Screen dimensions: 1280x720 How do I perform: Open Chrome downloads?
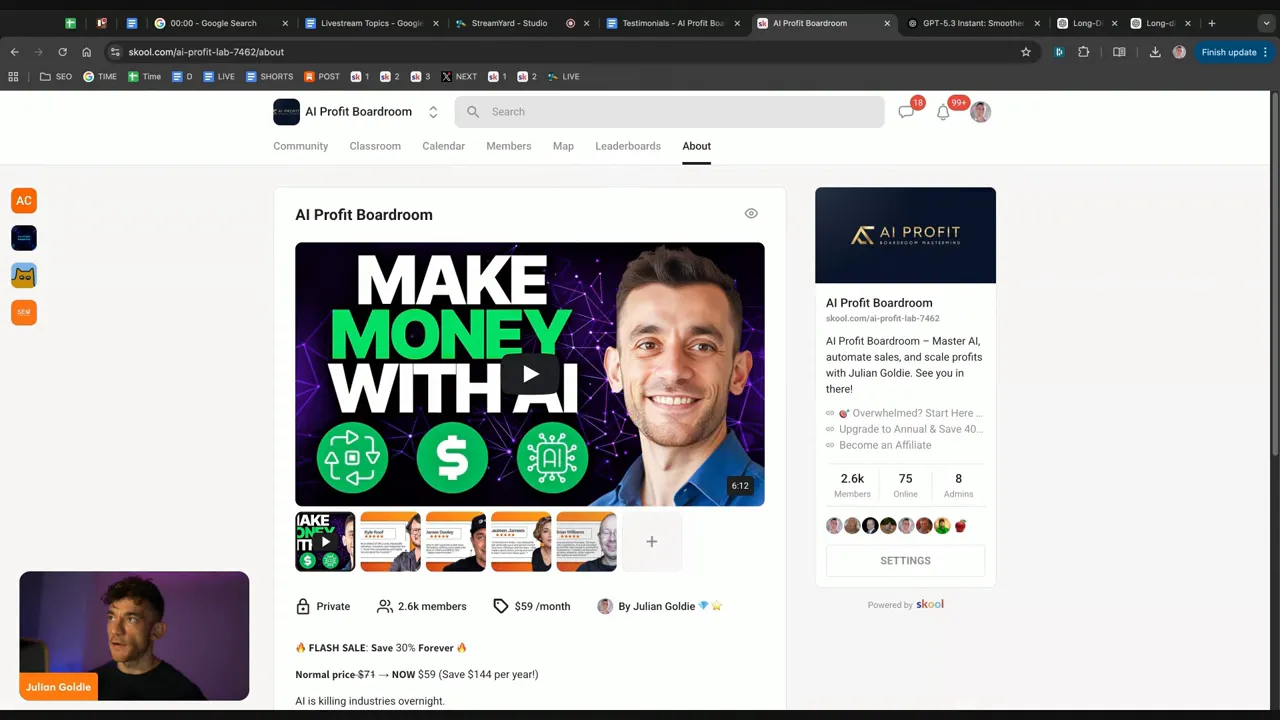click(x=1155, y=52)
